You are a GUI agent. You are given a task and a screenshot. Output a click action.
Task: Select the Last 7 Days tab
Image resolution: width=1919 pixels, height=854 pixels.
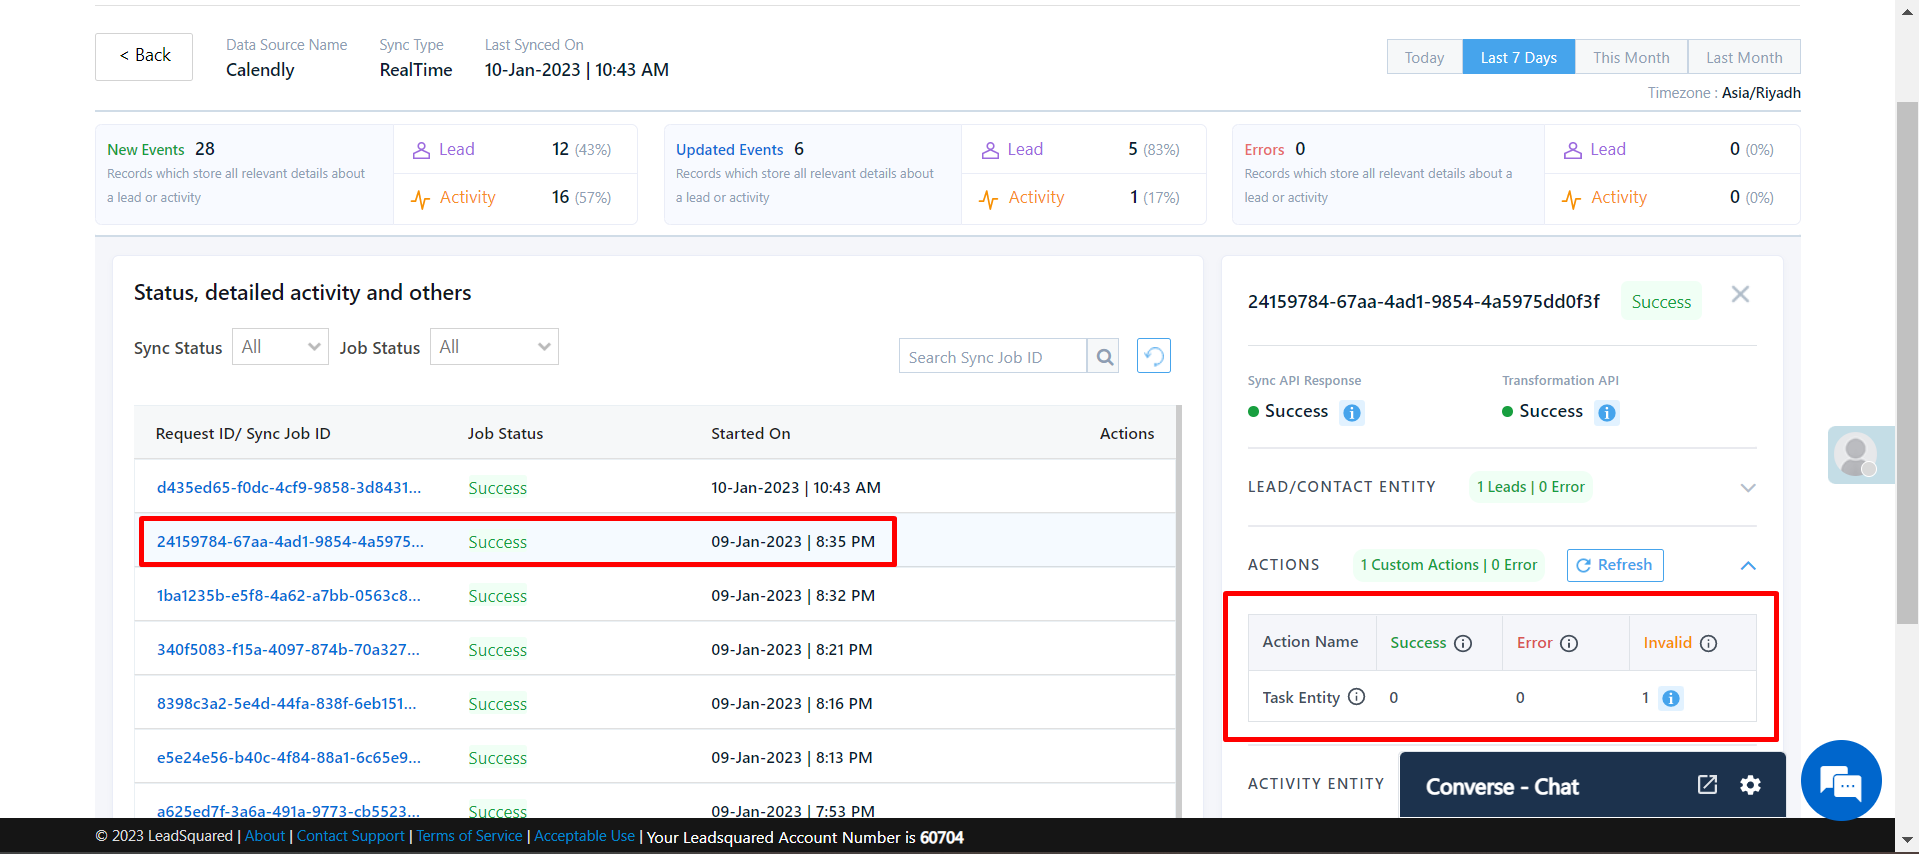1518,57
